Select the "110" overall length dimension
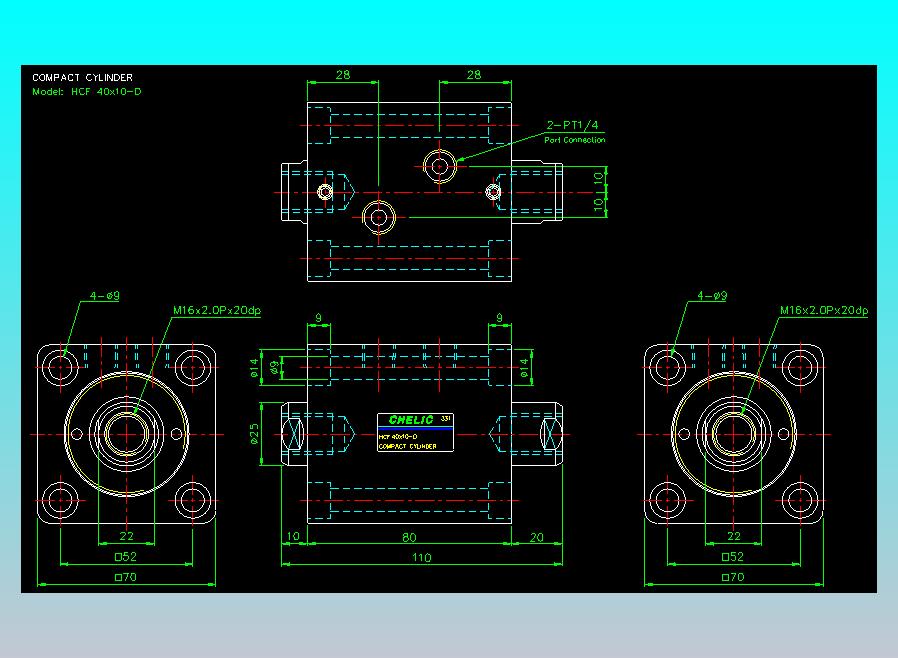Viewport: 898px width, 658px height. 422,557
